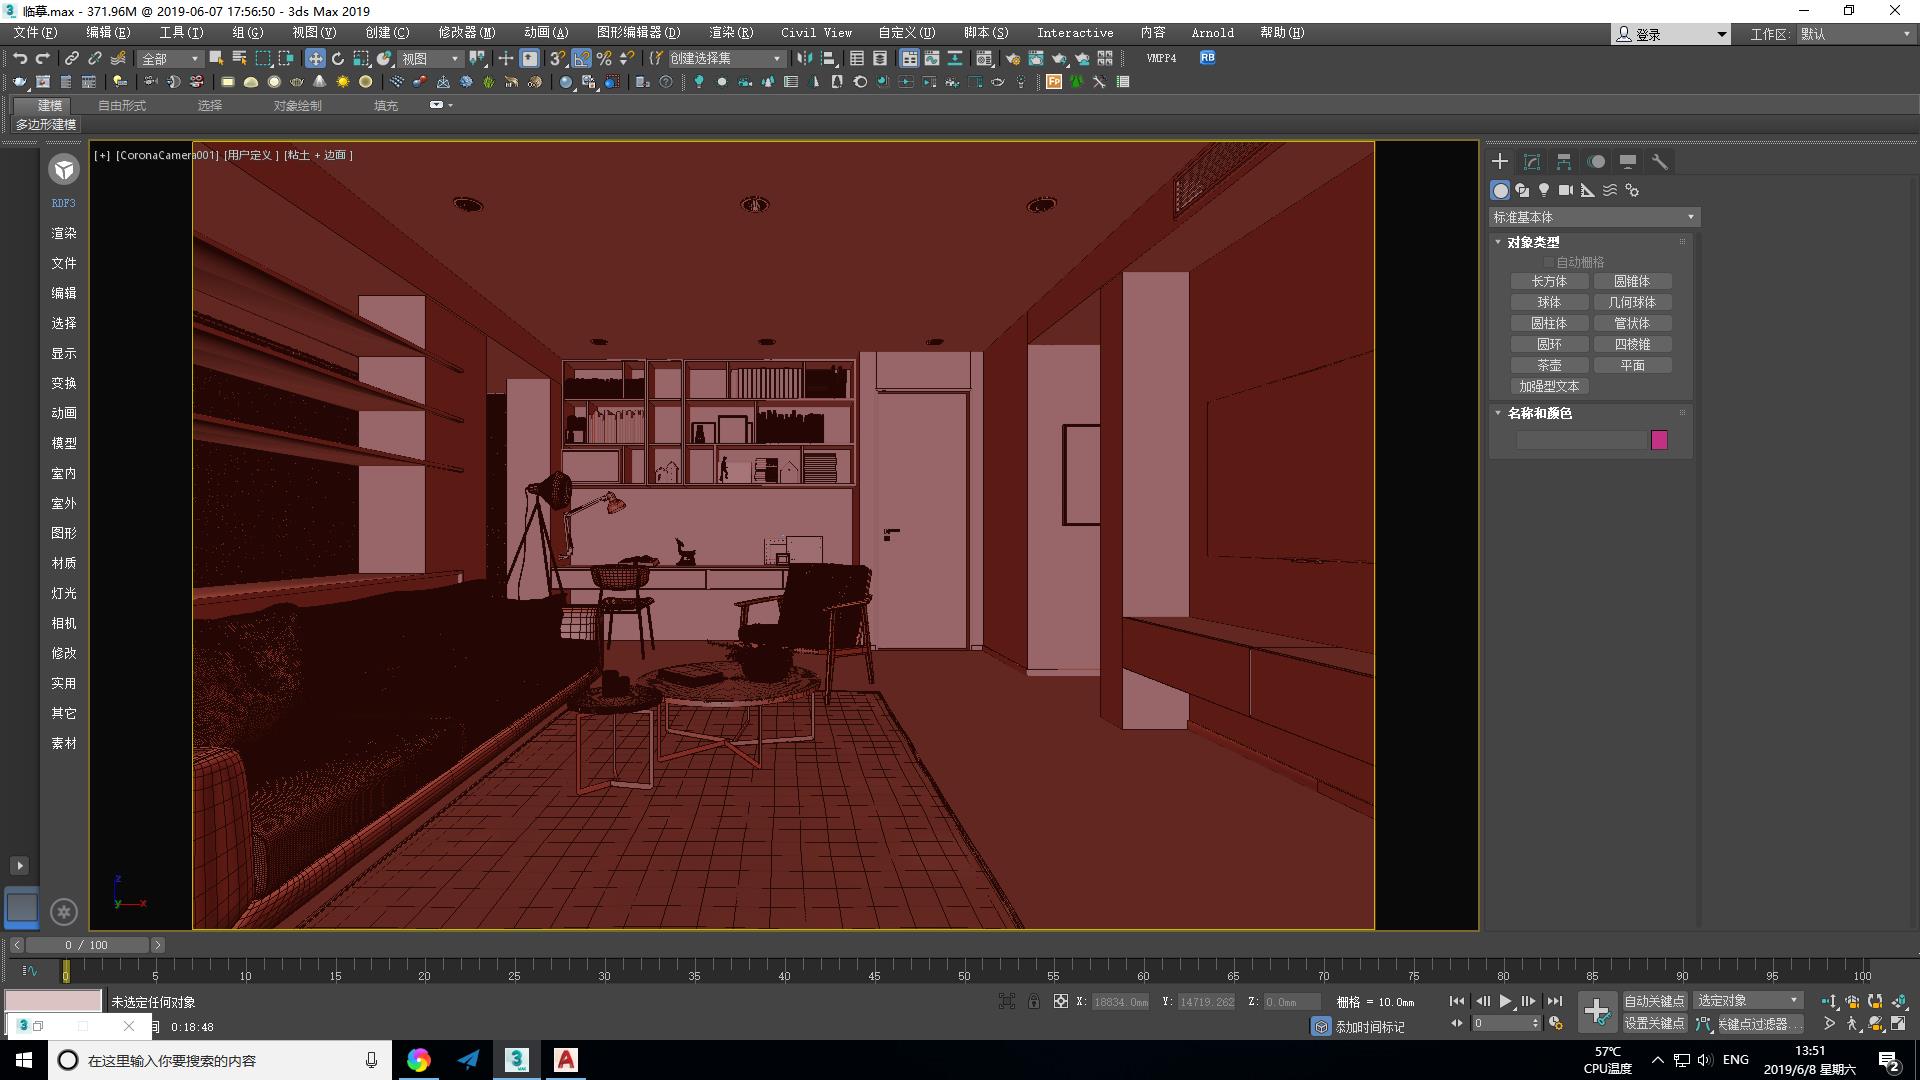Screen dimensions: 1920x1080
Task: Click the RB toolbar icon
Action: (1208, 58)
